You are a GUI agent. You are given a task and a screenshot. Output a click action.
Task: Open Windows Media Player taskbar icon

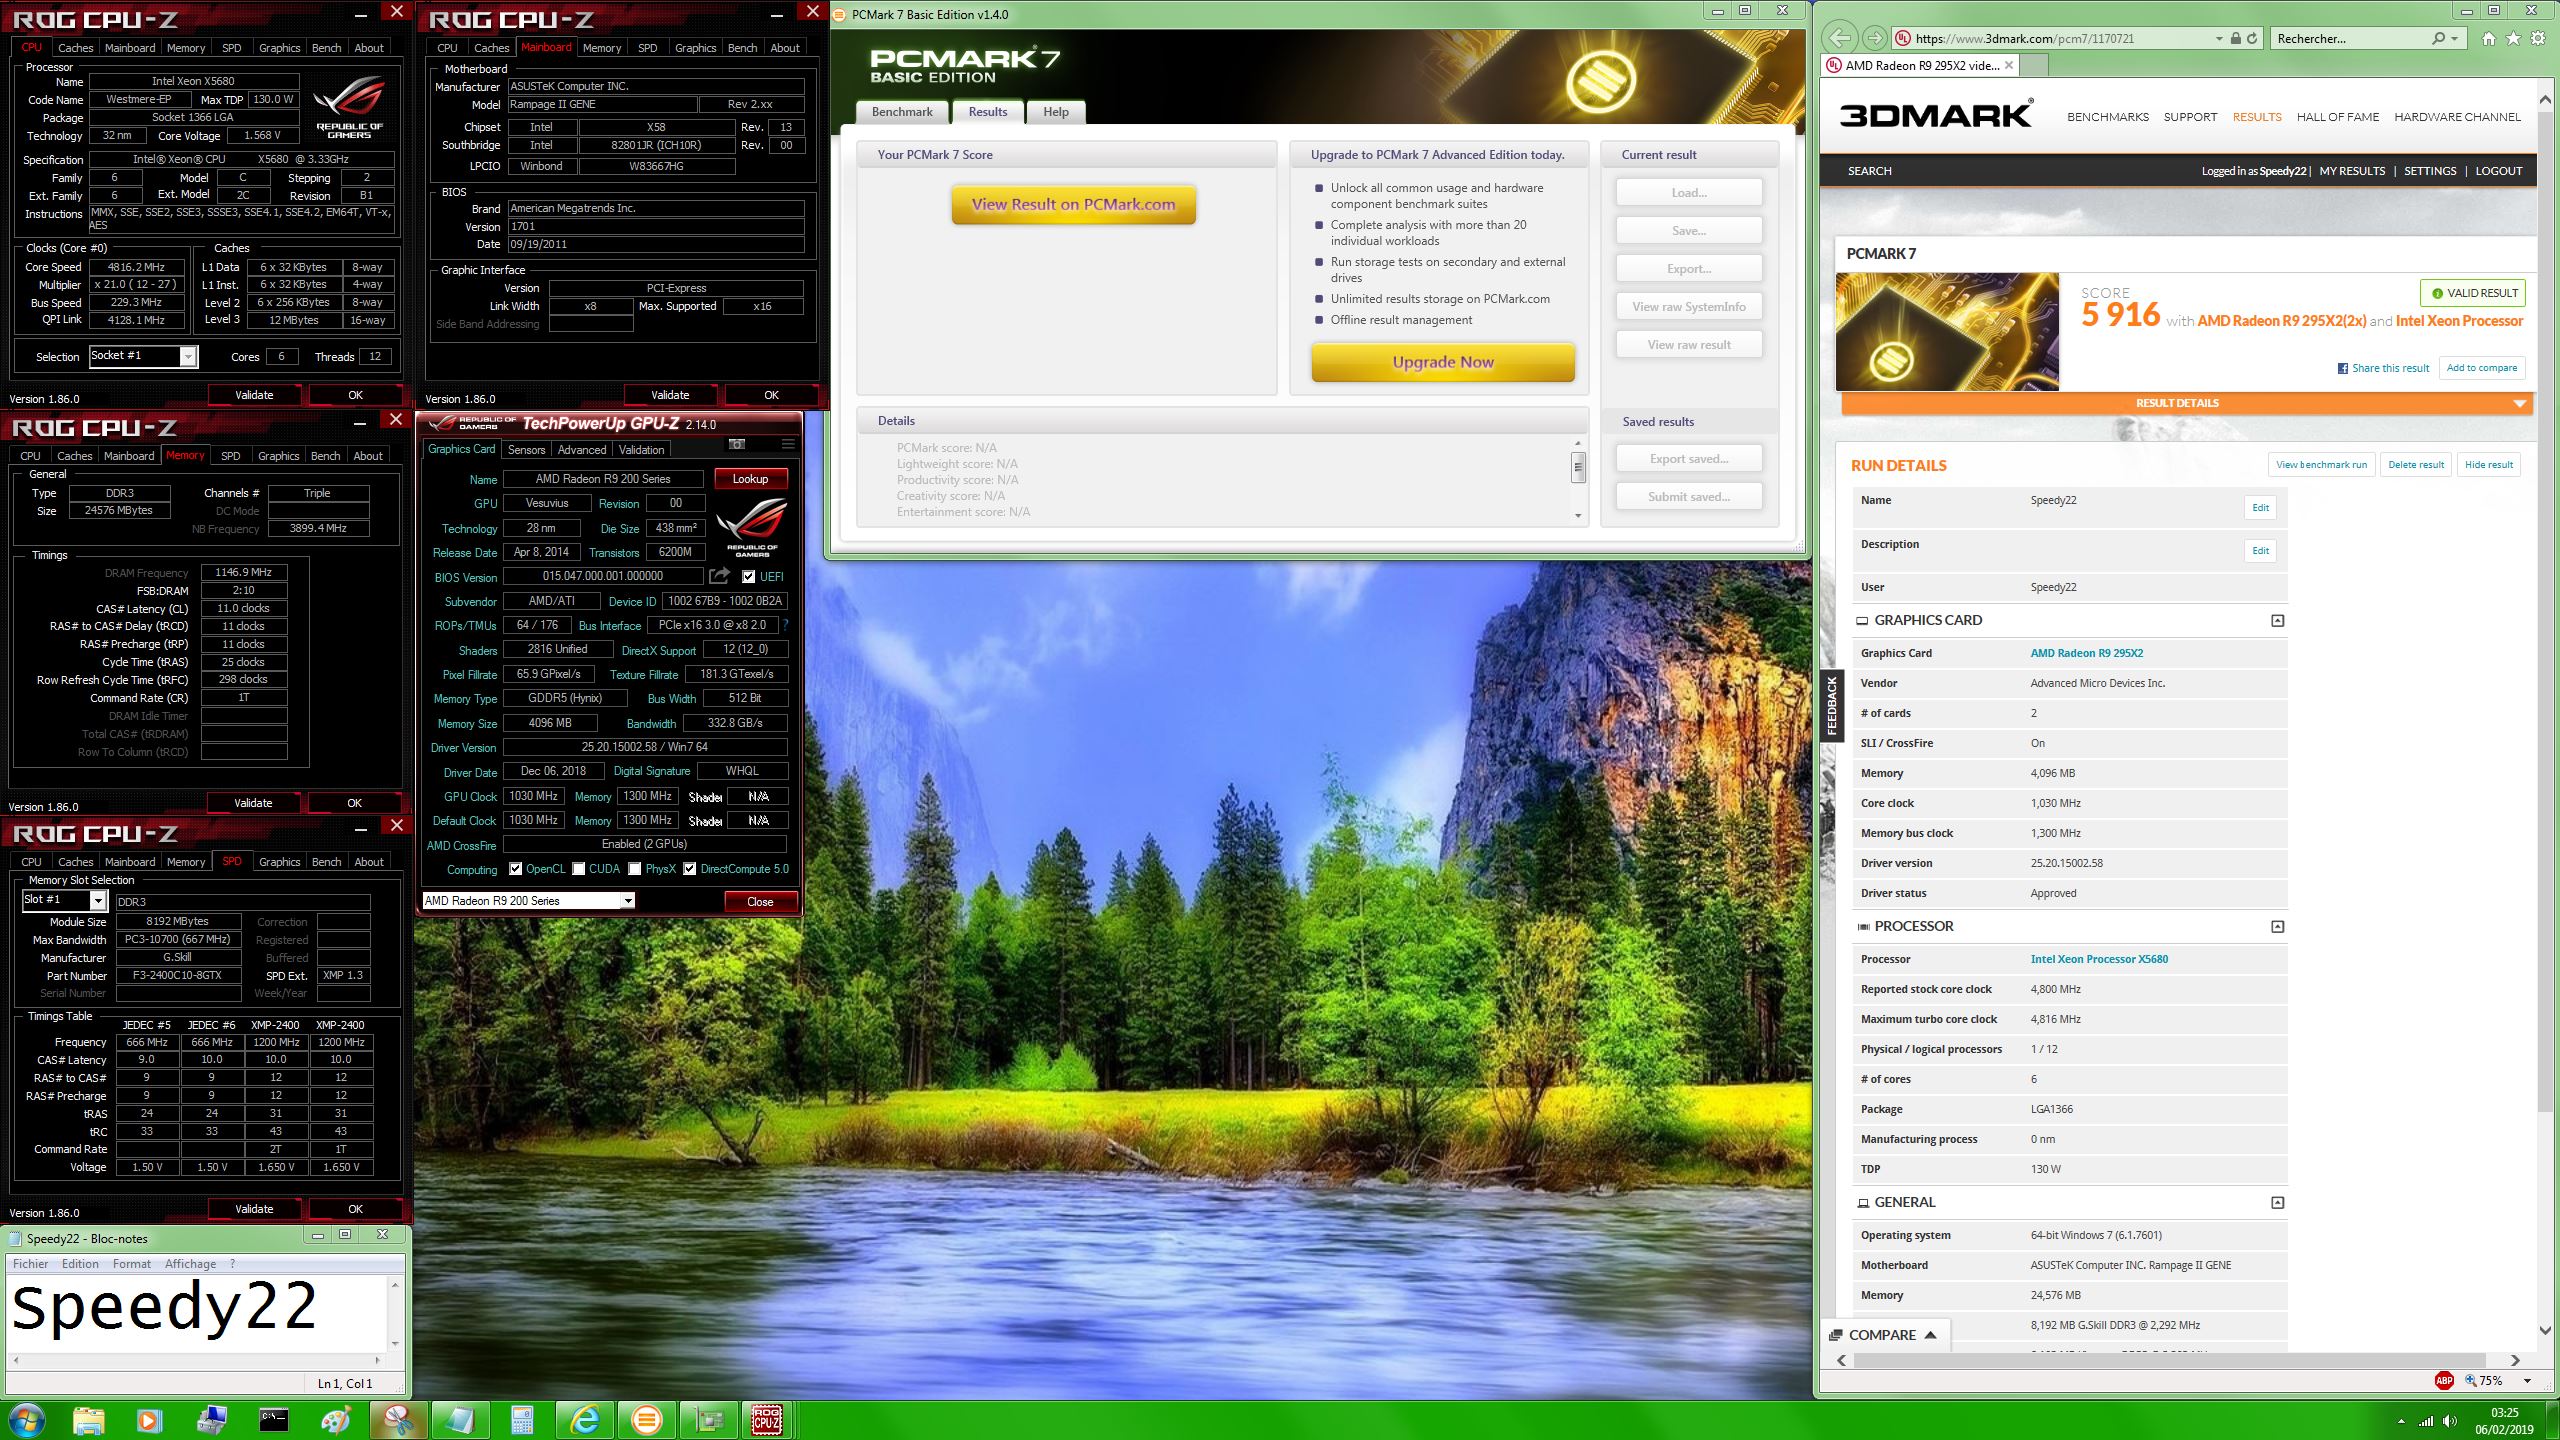click(x=149, y=1420)
